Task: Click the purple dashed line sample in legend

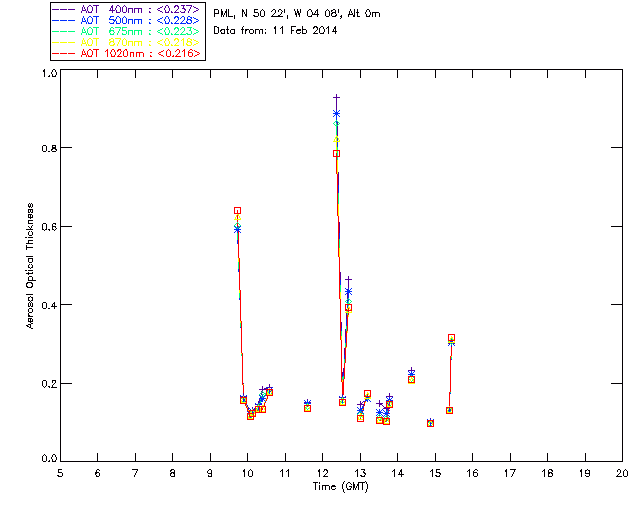Action: pyautogui.click(x=64, y=9)
